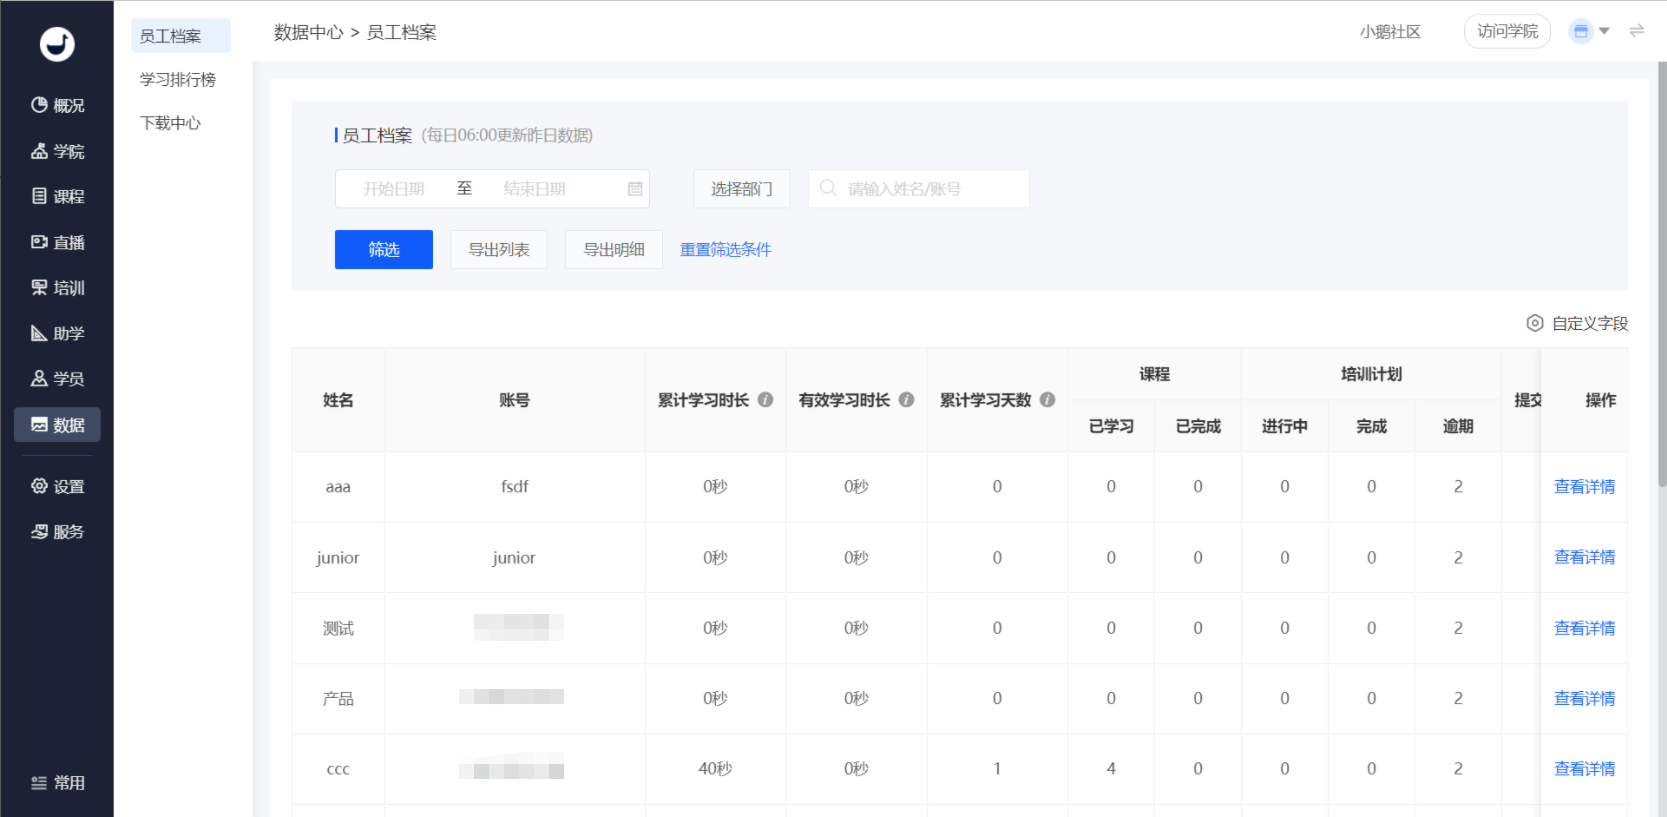This screenshot has height=817, width=1667.
Task: Click the info icon beside 有效学习时长
Action: pos(906,399)
